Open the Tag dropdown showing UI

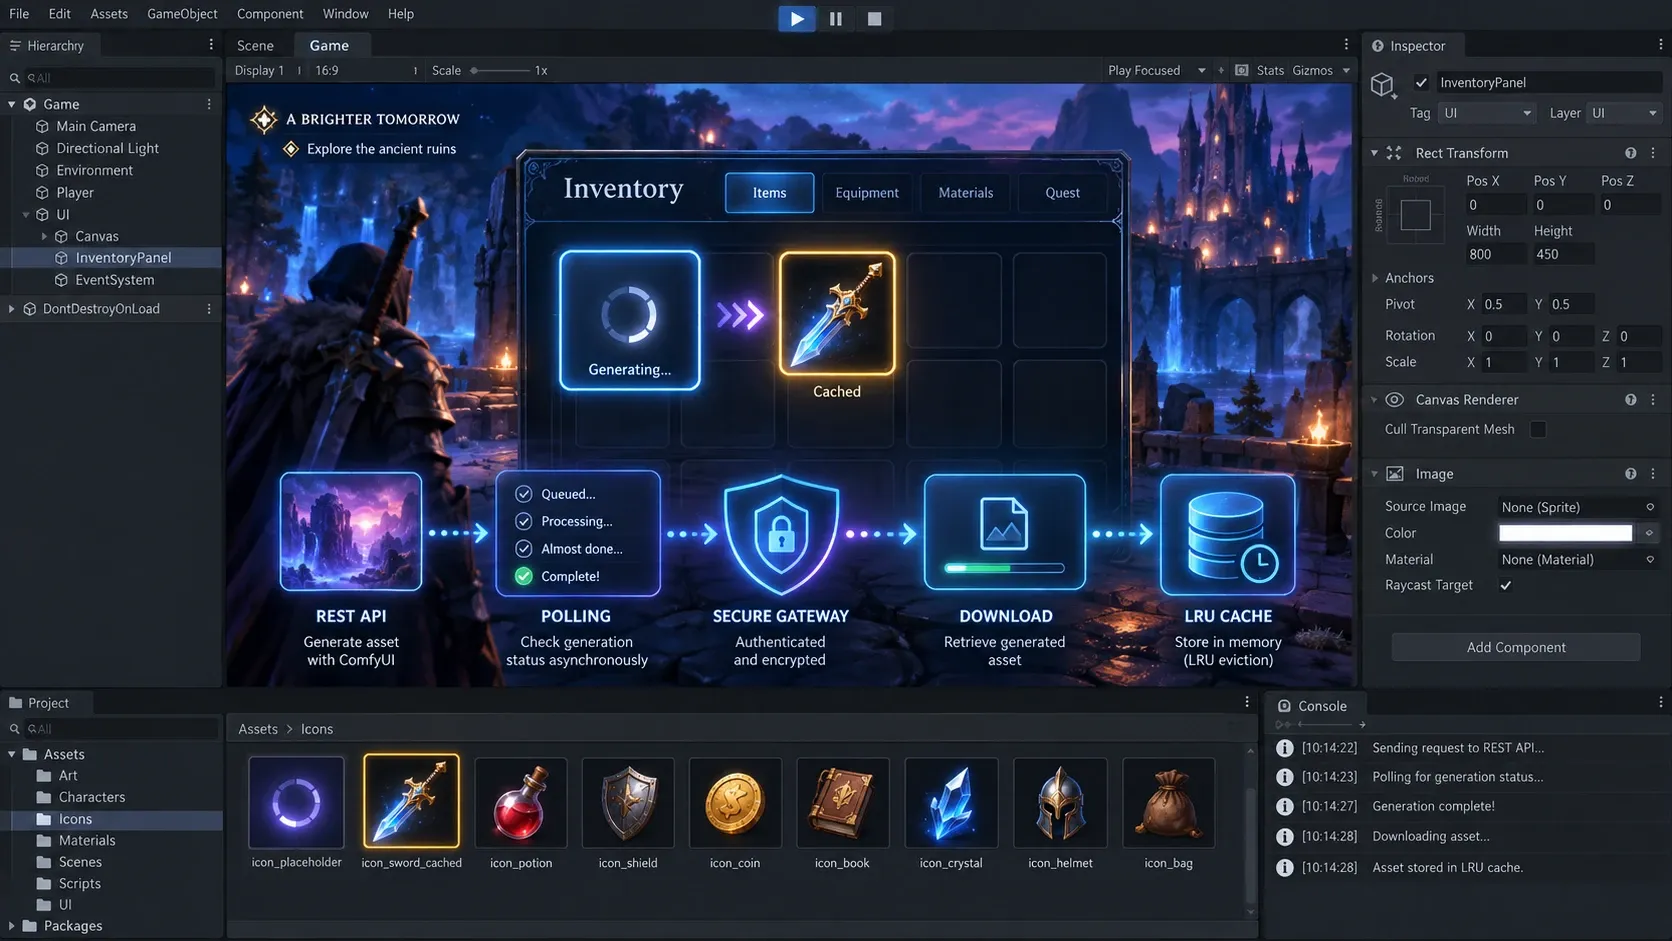tap(1486, 113)
